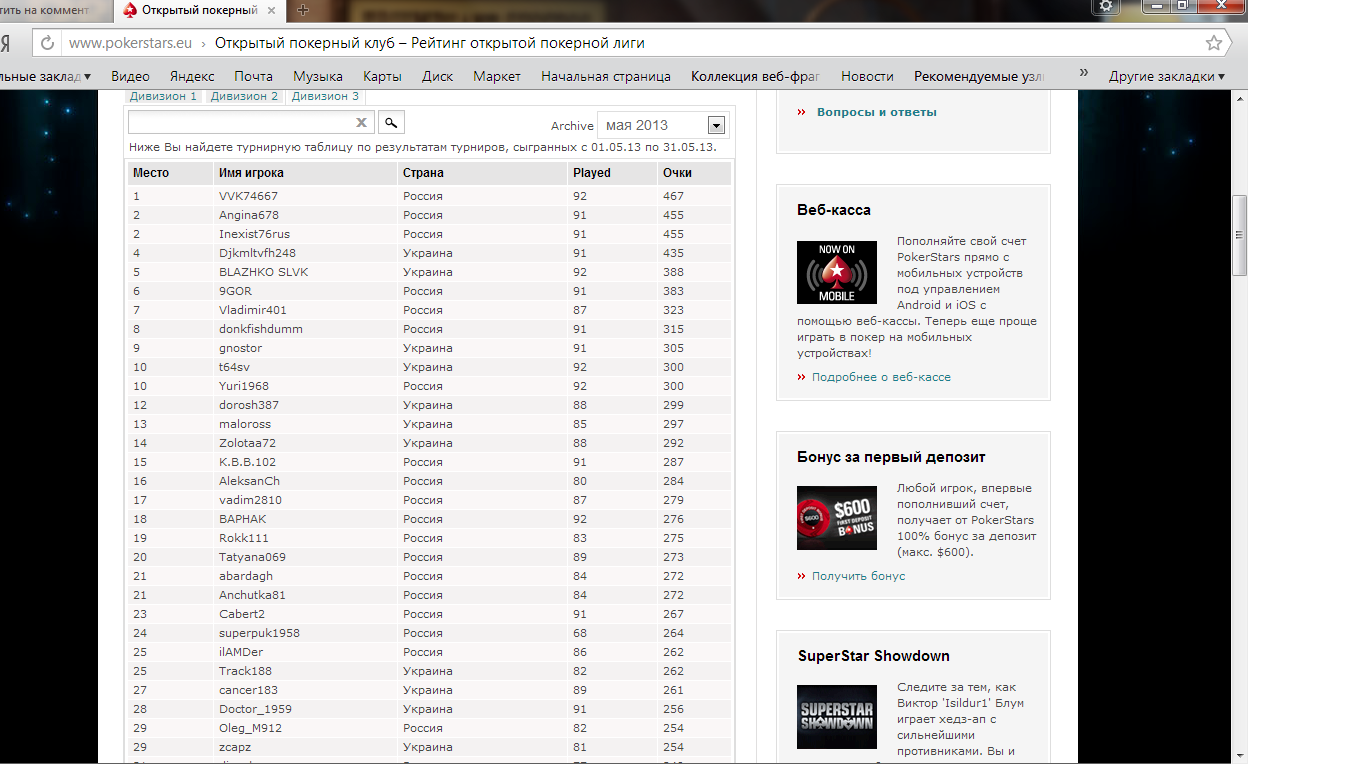
Task: Open the Рекомендуемые узлы bookmark
Action: [980, 76]
